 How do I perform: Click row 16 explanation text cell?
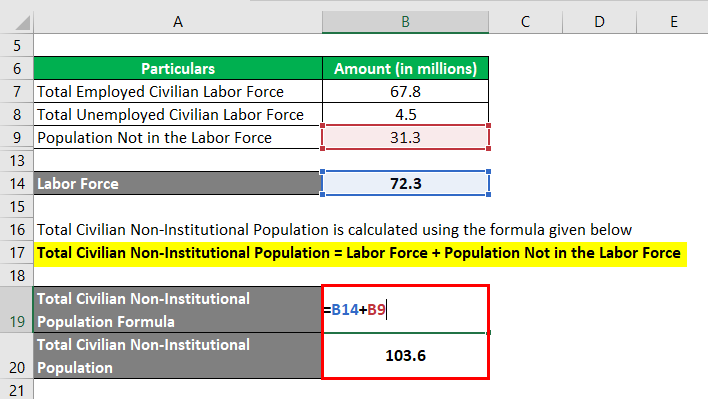tap(334, 230)
